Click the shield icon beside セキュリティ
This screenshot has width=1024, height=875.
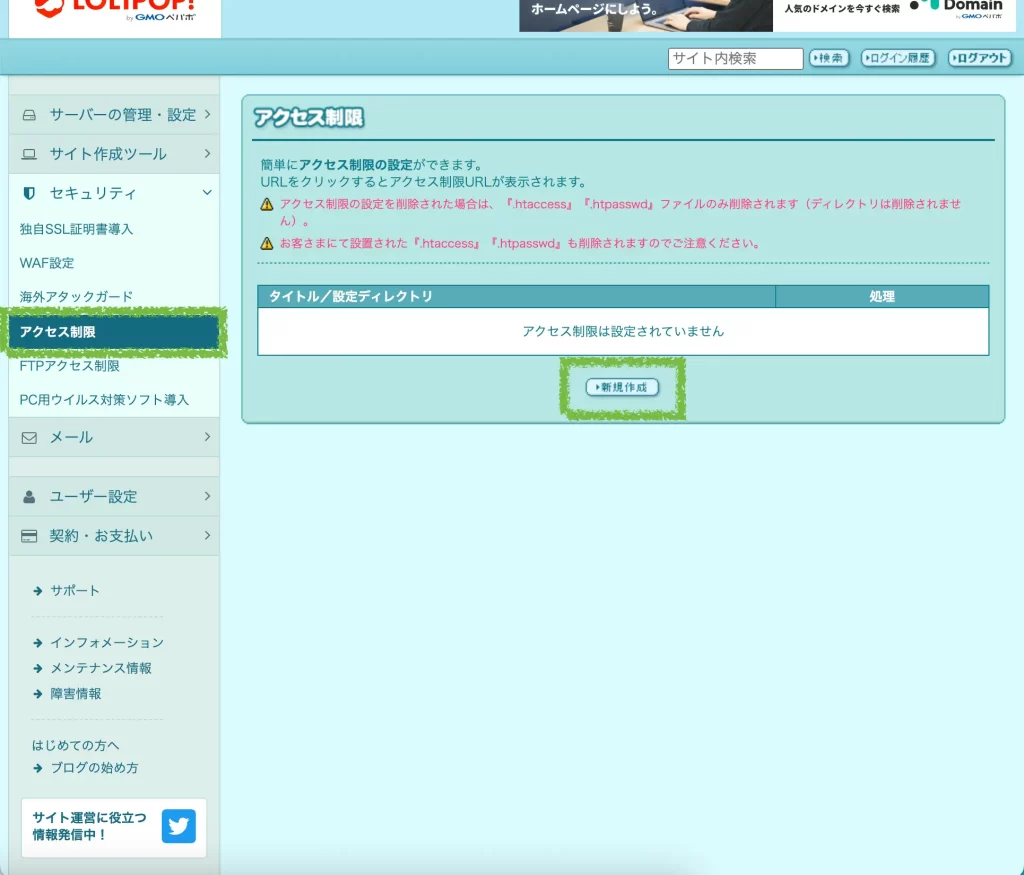[x=29, y=193]
